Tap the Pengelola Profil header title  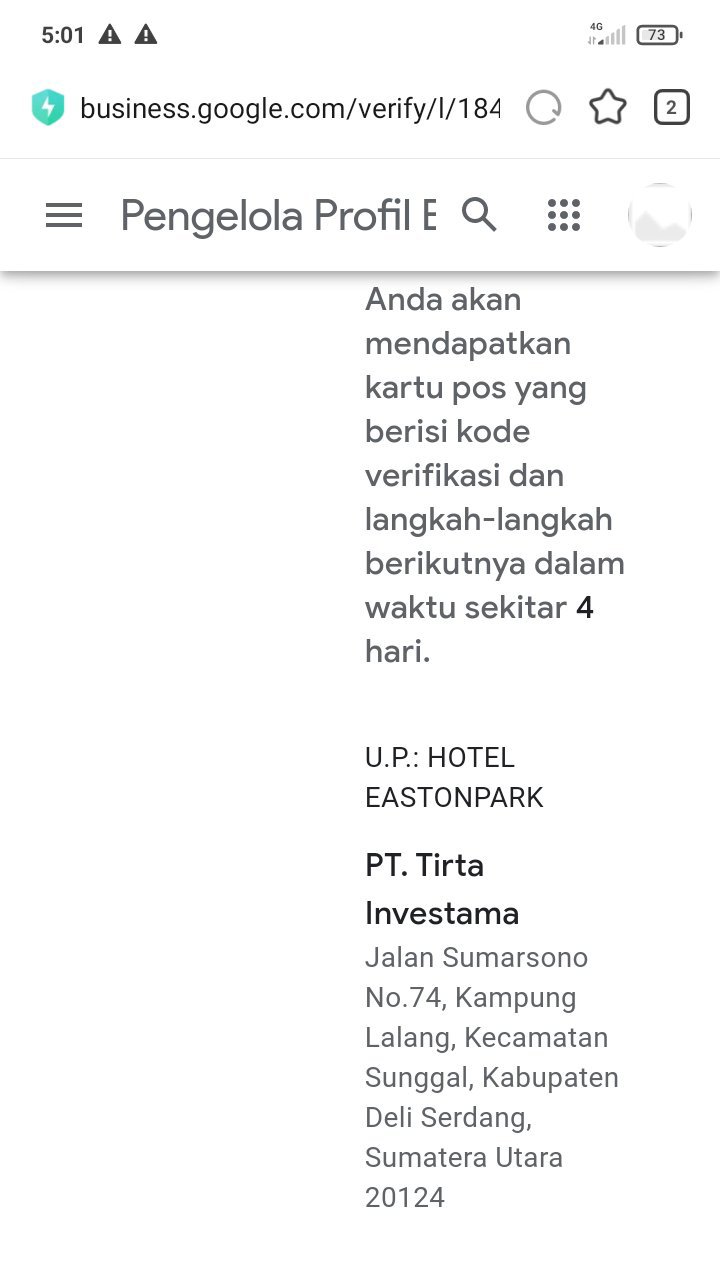click(x=278, y=215)
